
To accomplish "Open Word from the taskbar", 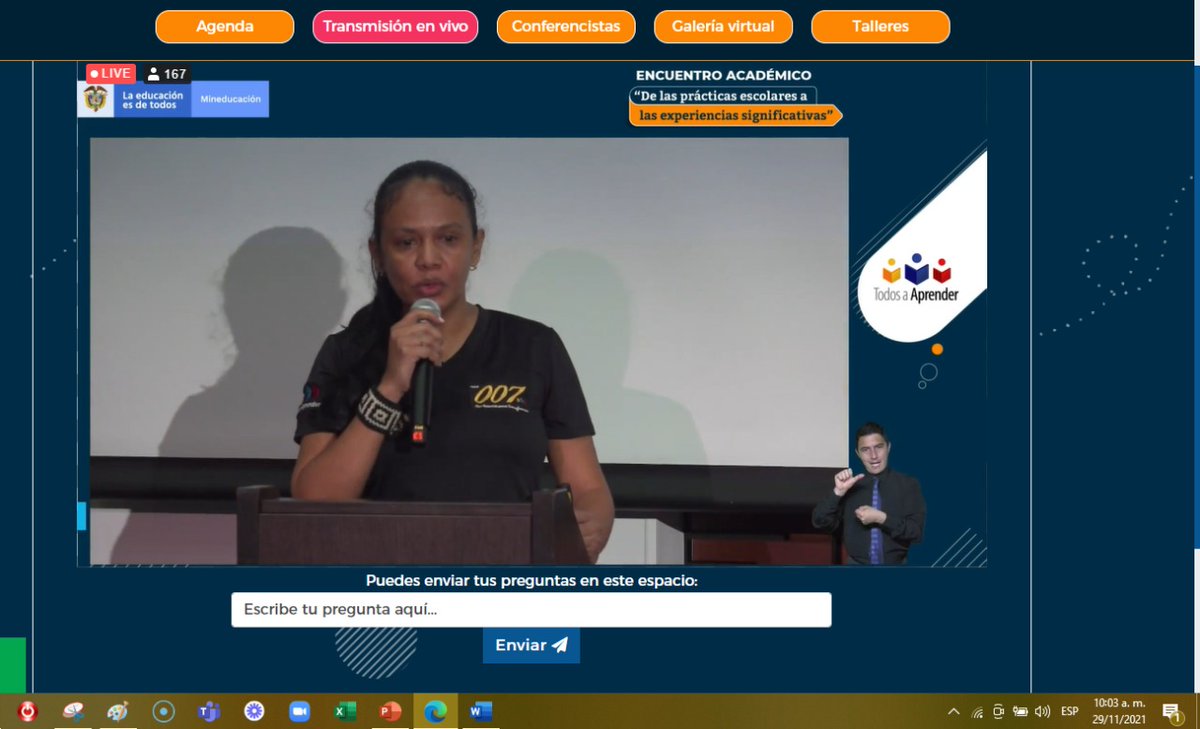I will click(481, 711).
